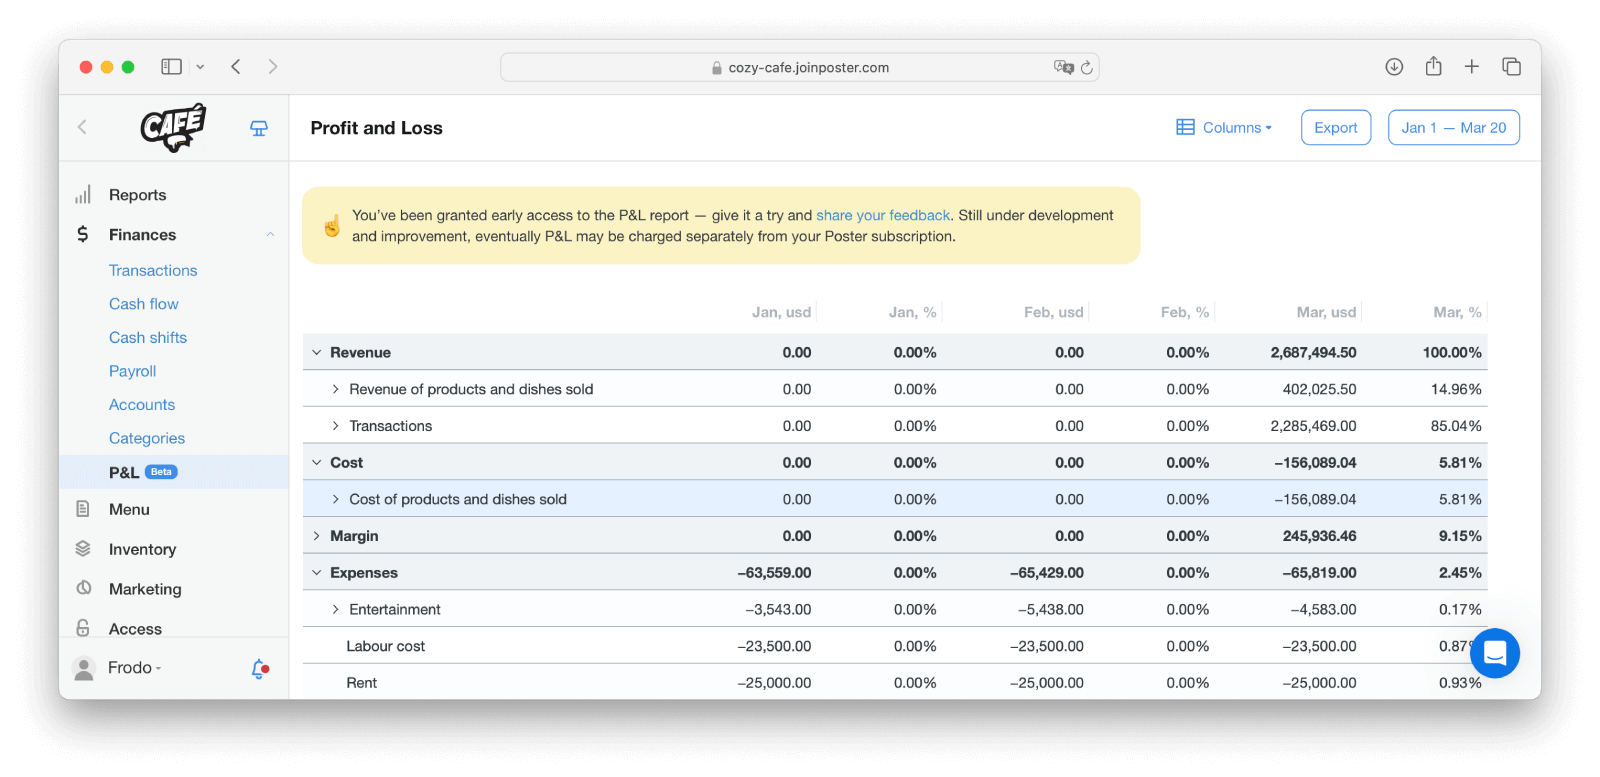Open the Columns dropdown
Image resolution: width=1600 pixels, height=777 pixels.
(x=1224, y=128)
